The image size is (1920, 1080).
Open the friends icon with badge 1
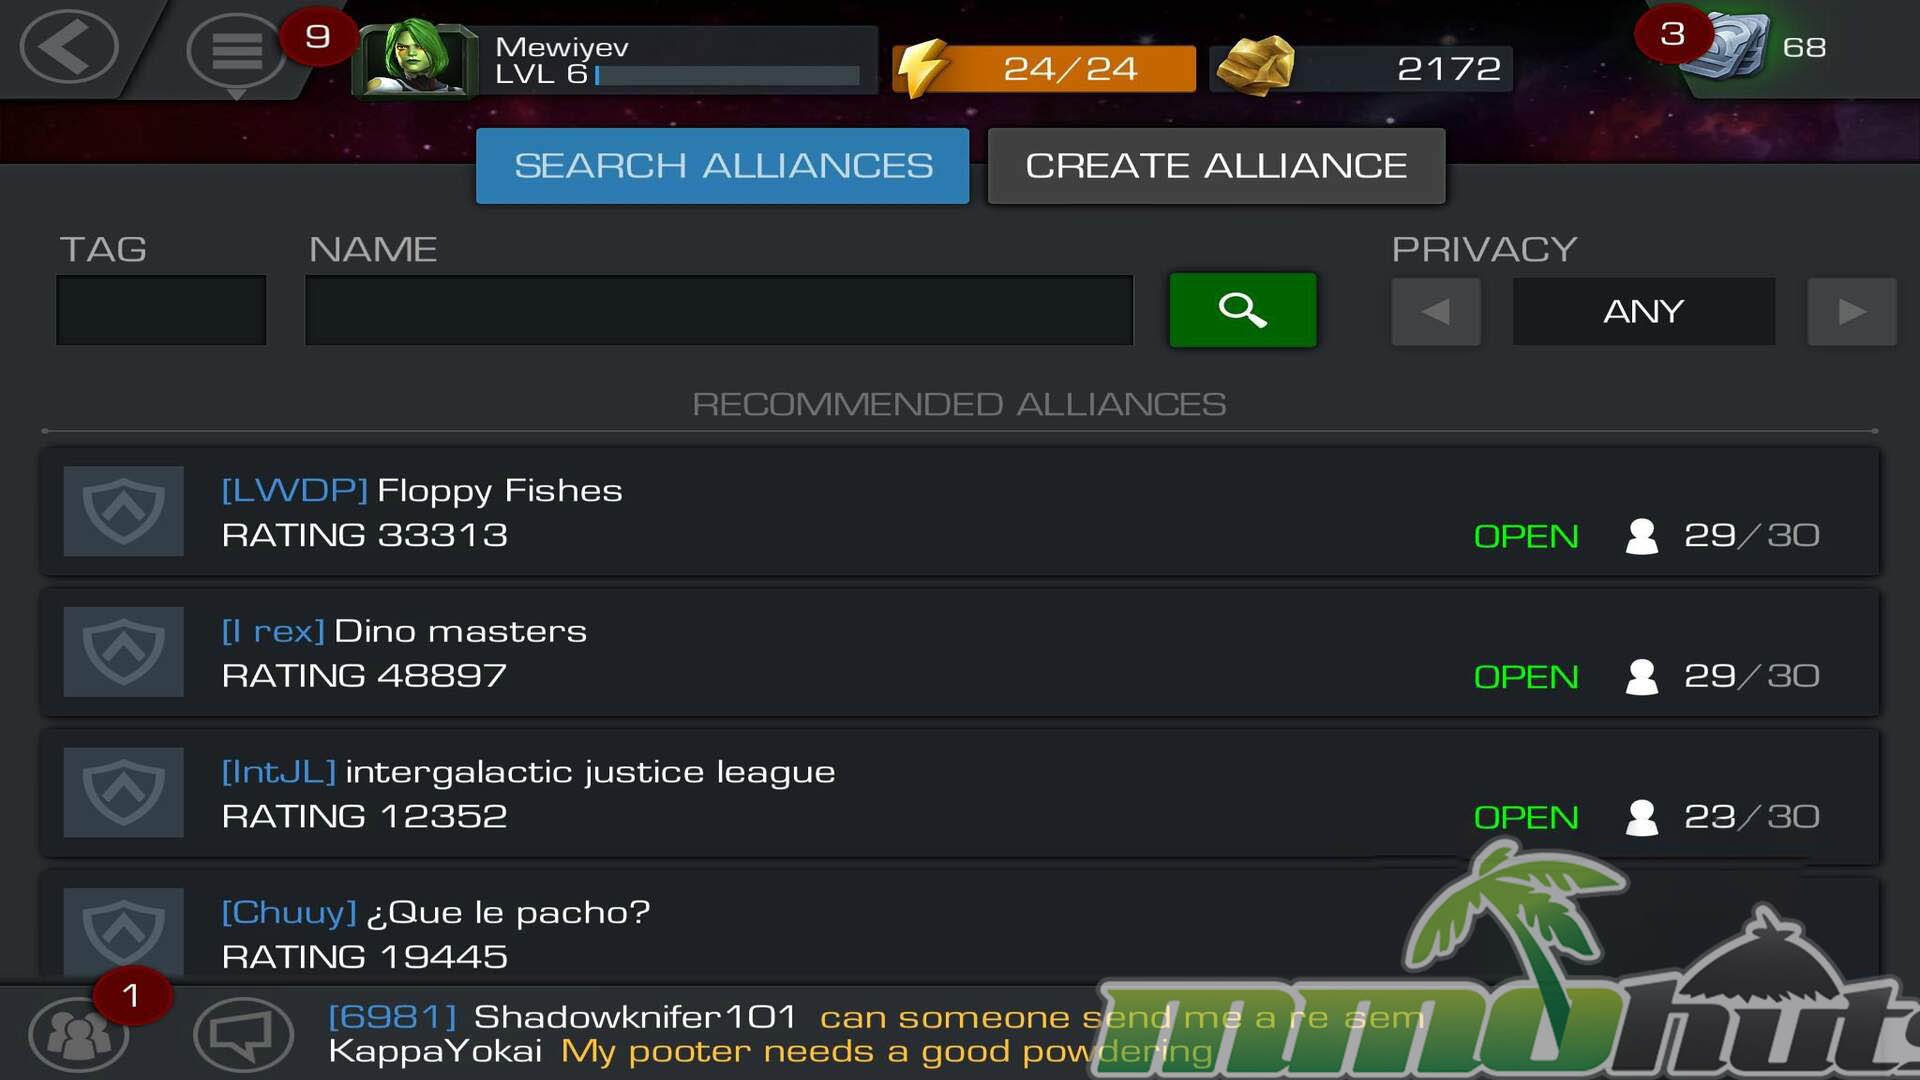coord(78,1034)
